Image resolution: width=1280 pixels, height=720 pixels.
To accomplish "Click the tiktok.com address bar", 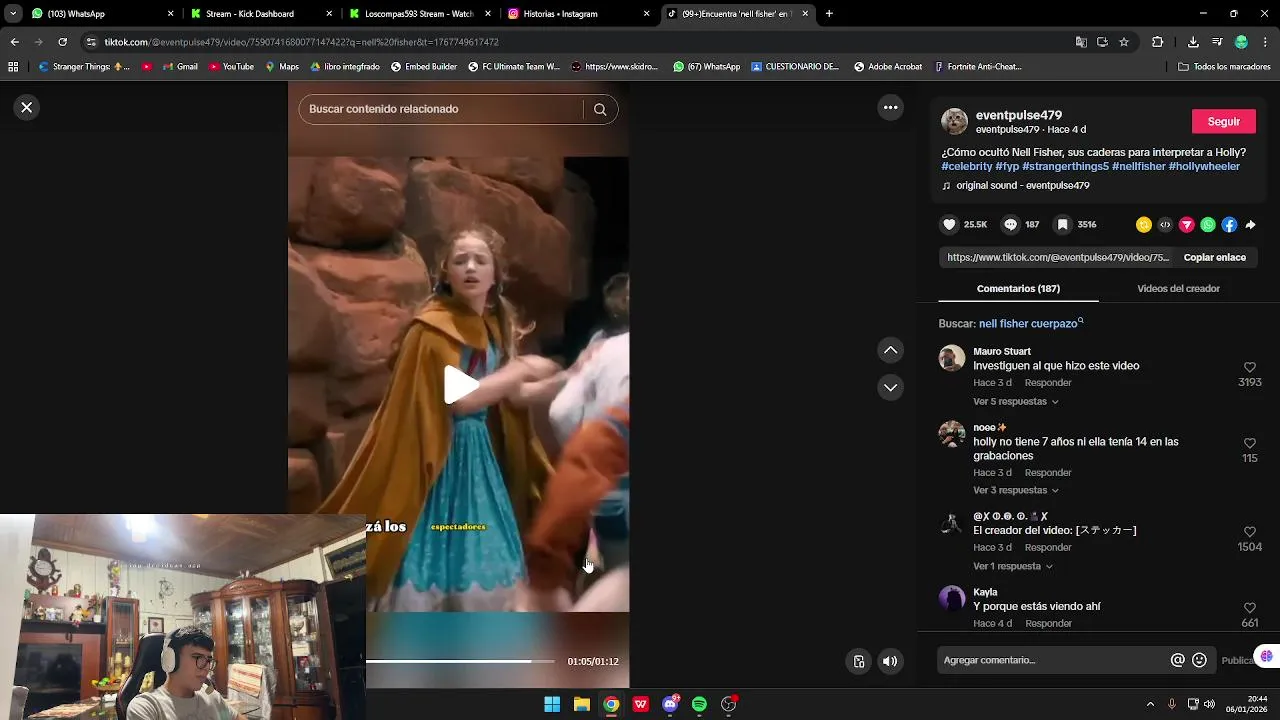I will point(580,42).
